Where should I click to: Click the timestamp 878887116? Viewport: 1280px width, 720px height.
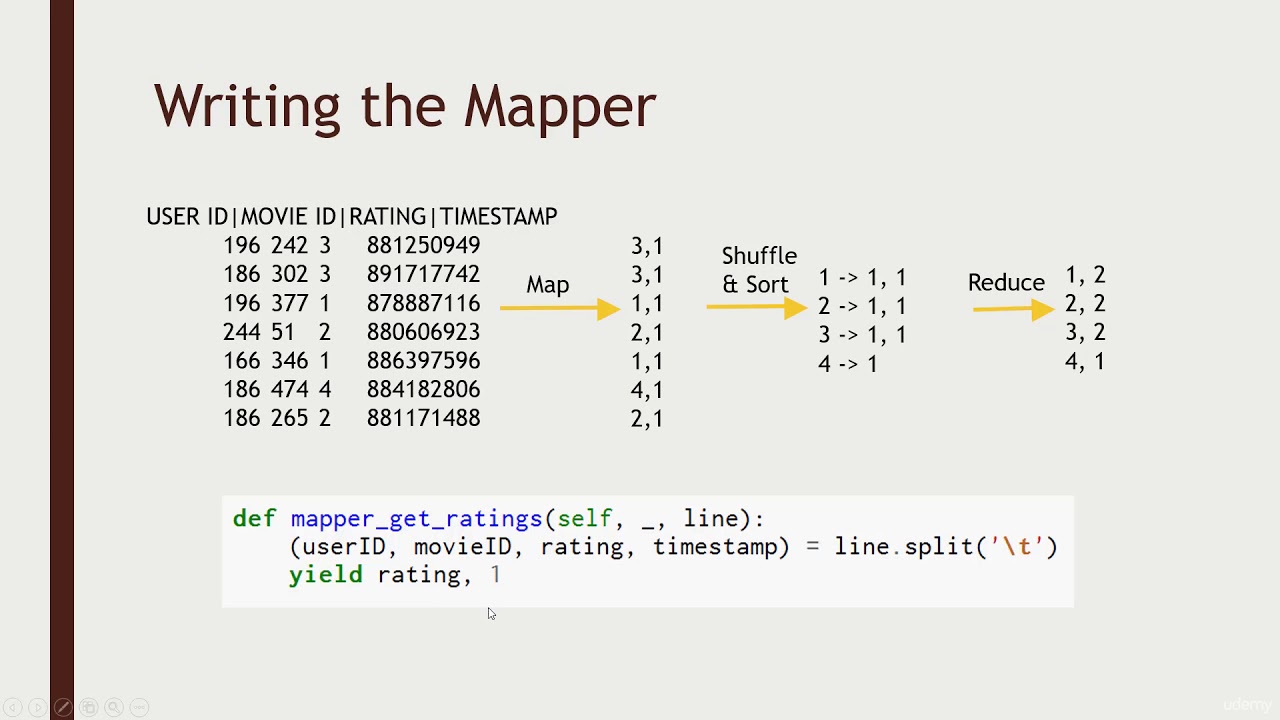click(423, 303)
